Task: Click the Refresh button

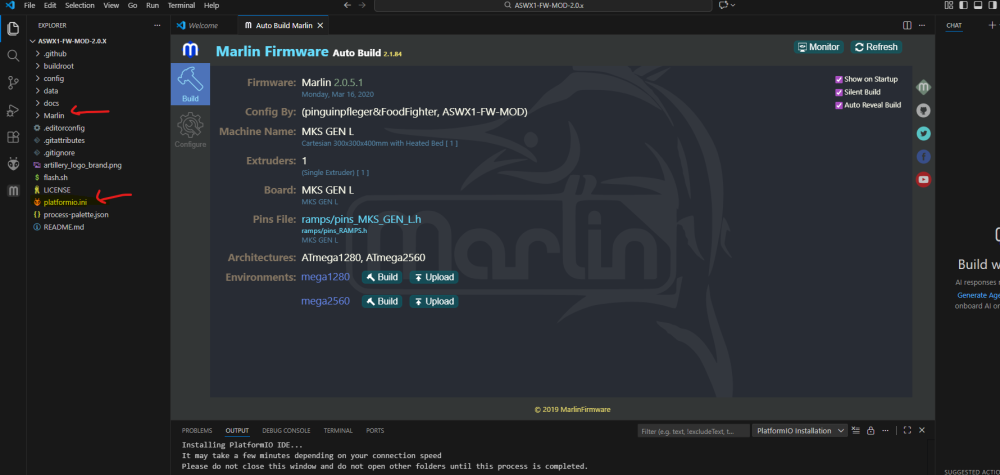Action: click(876, 47)
